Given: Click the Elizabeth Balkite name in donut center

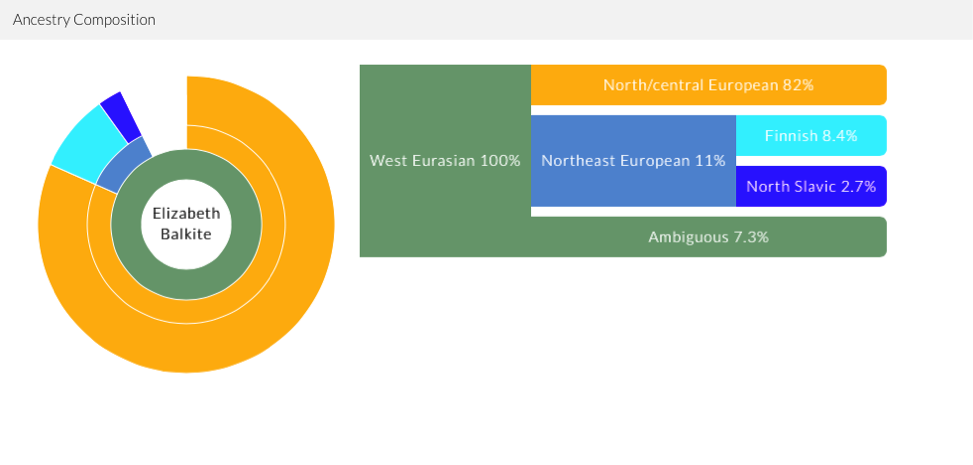Looking at the screenshot, I should [x=186, y=223].
